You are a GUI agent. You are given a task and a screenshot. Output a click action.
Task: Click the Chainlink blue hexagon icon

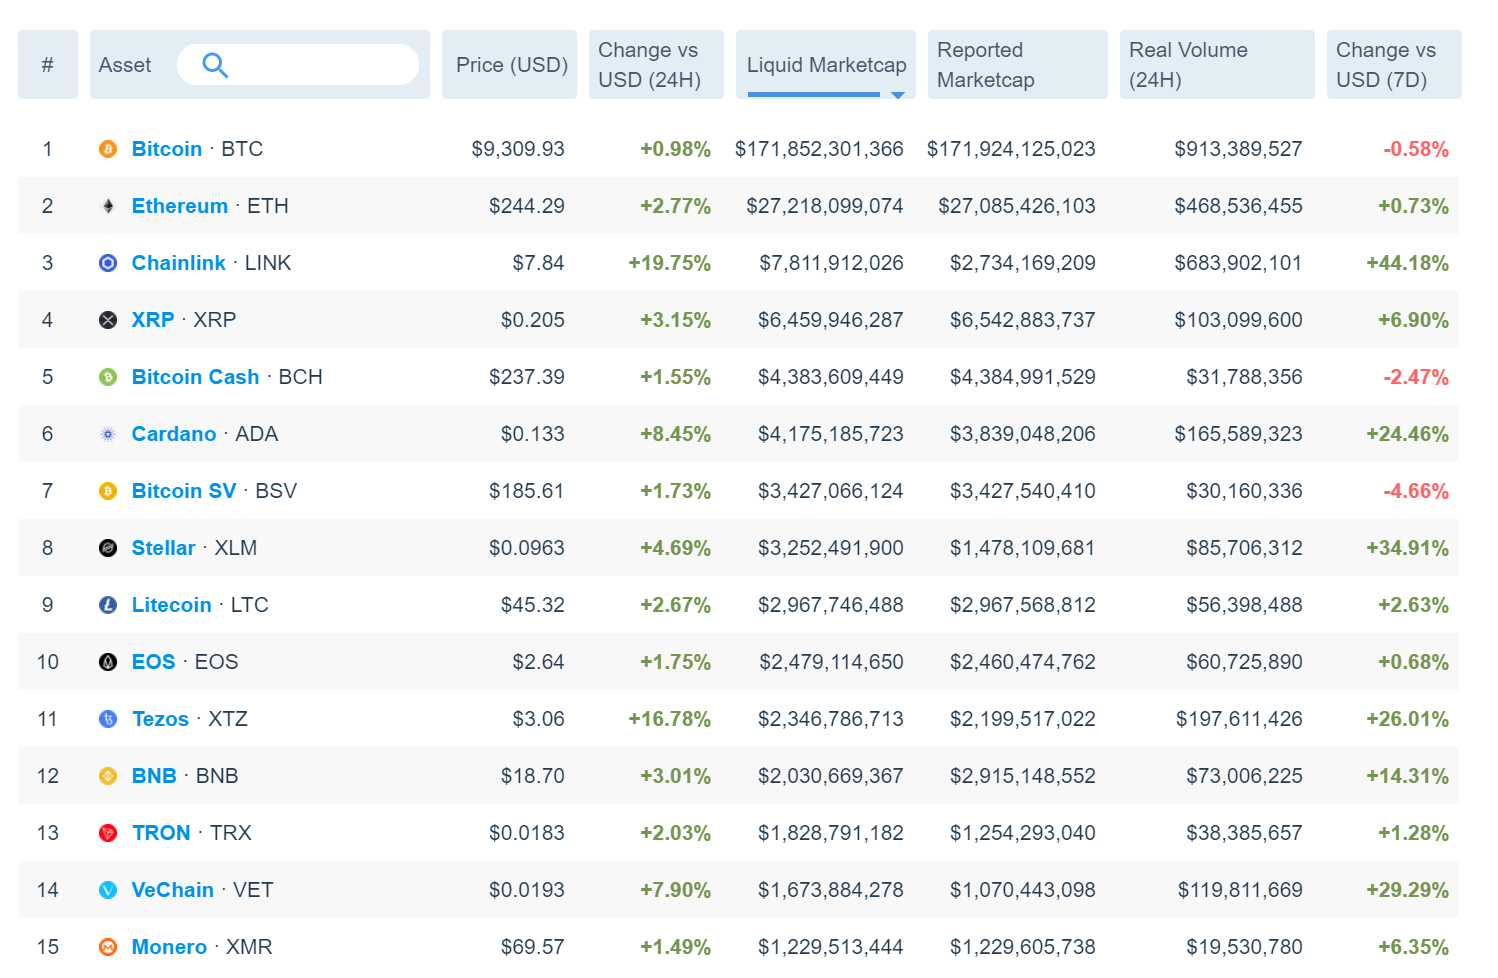pyautogui.click(x=108, y=263)
